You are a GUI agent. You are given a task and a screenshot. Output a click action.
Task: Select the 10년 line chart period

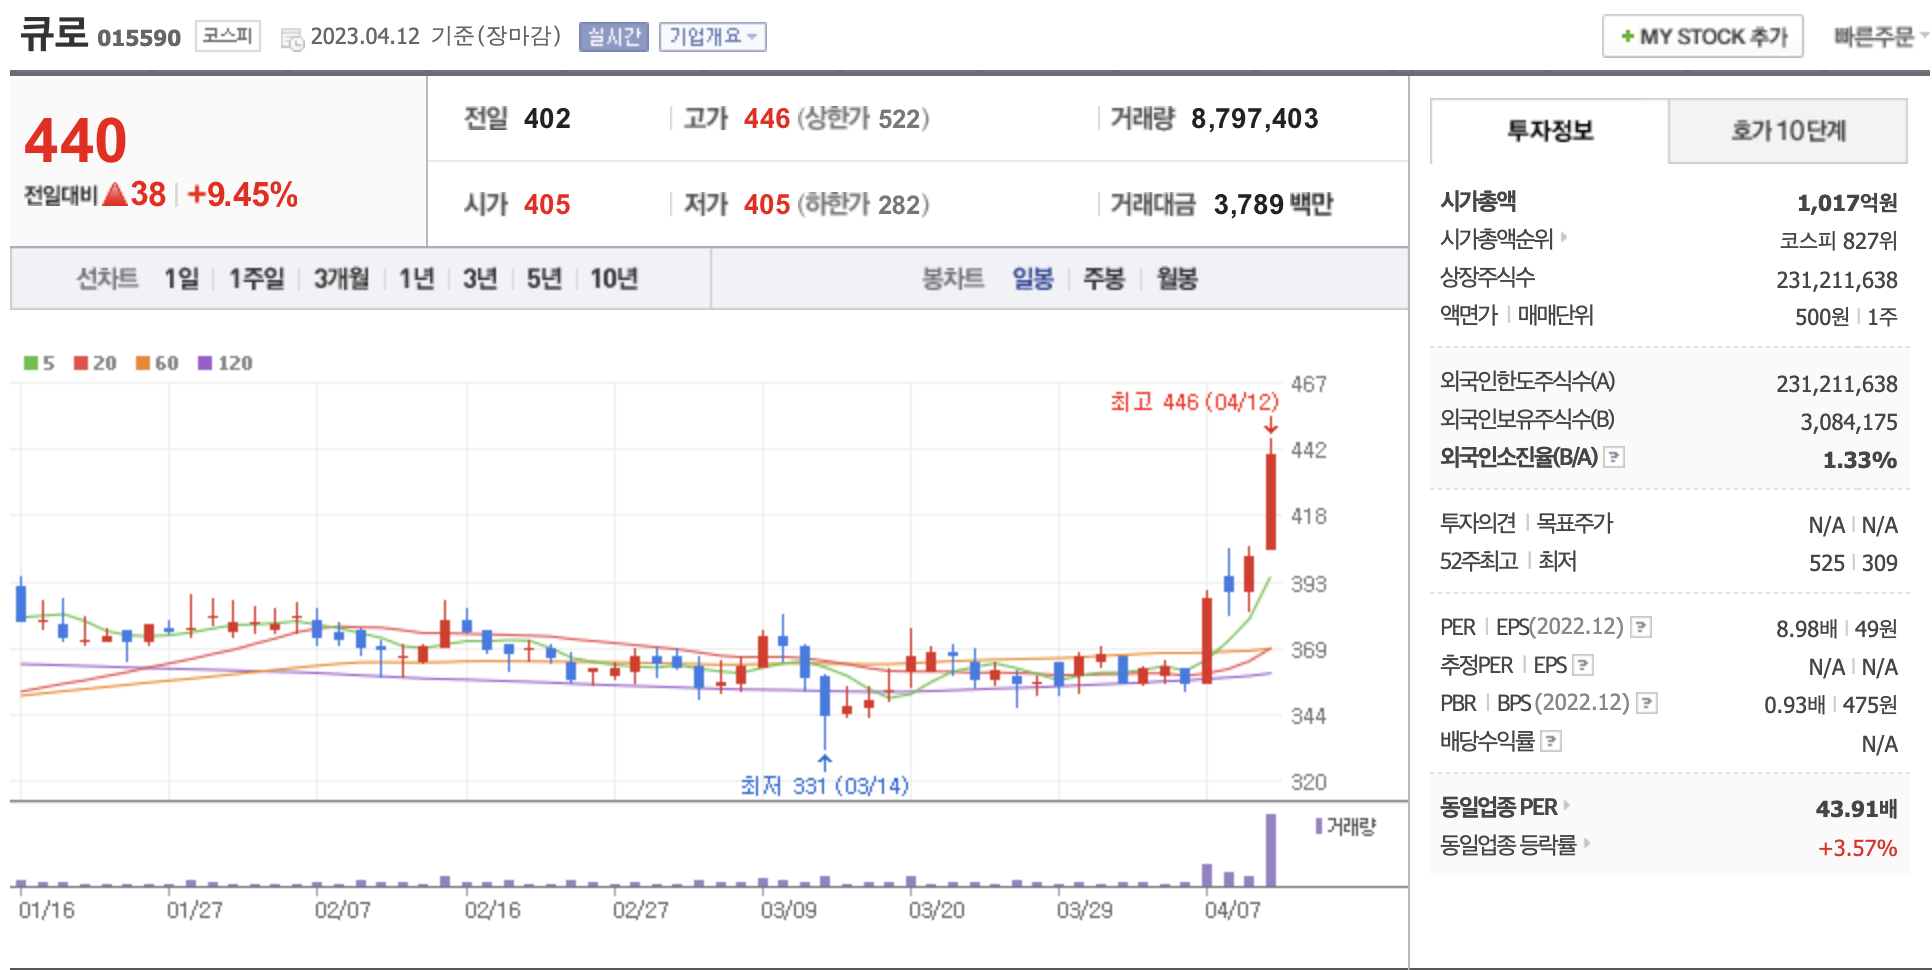pos(613,279)
